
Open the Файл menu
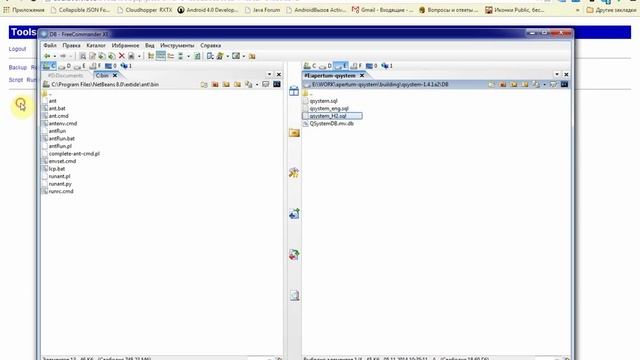(50, 45)
